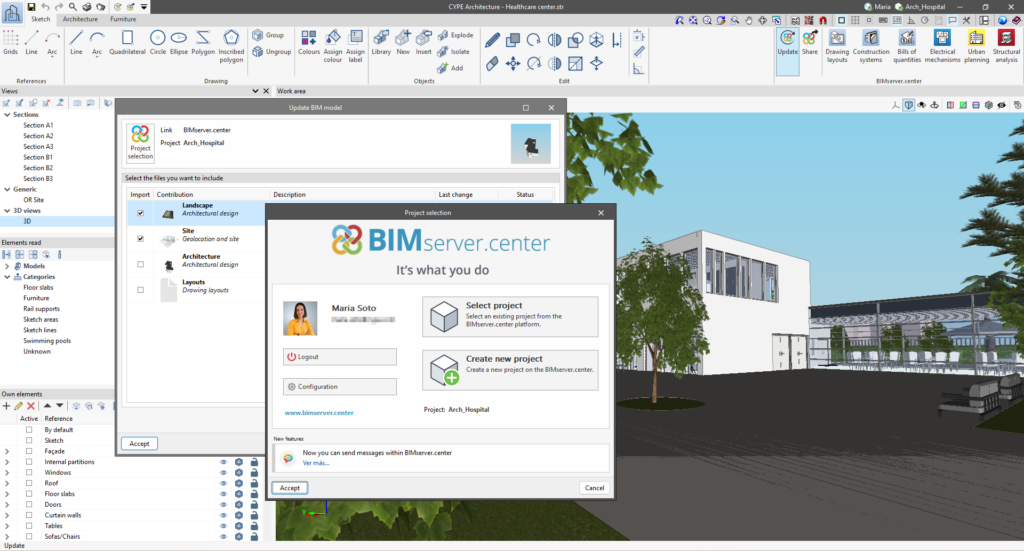1024x551 pixels.
Task: Collapse the Sections tree group
Action: (6, 114)
